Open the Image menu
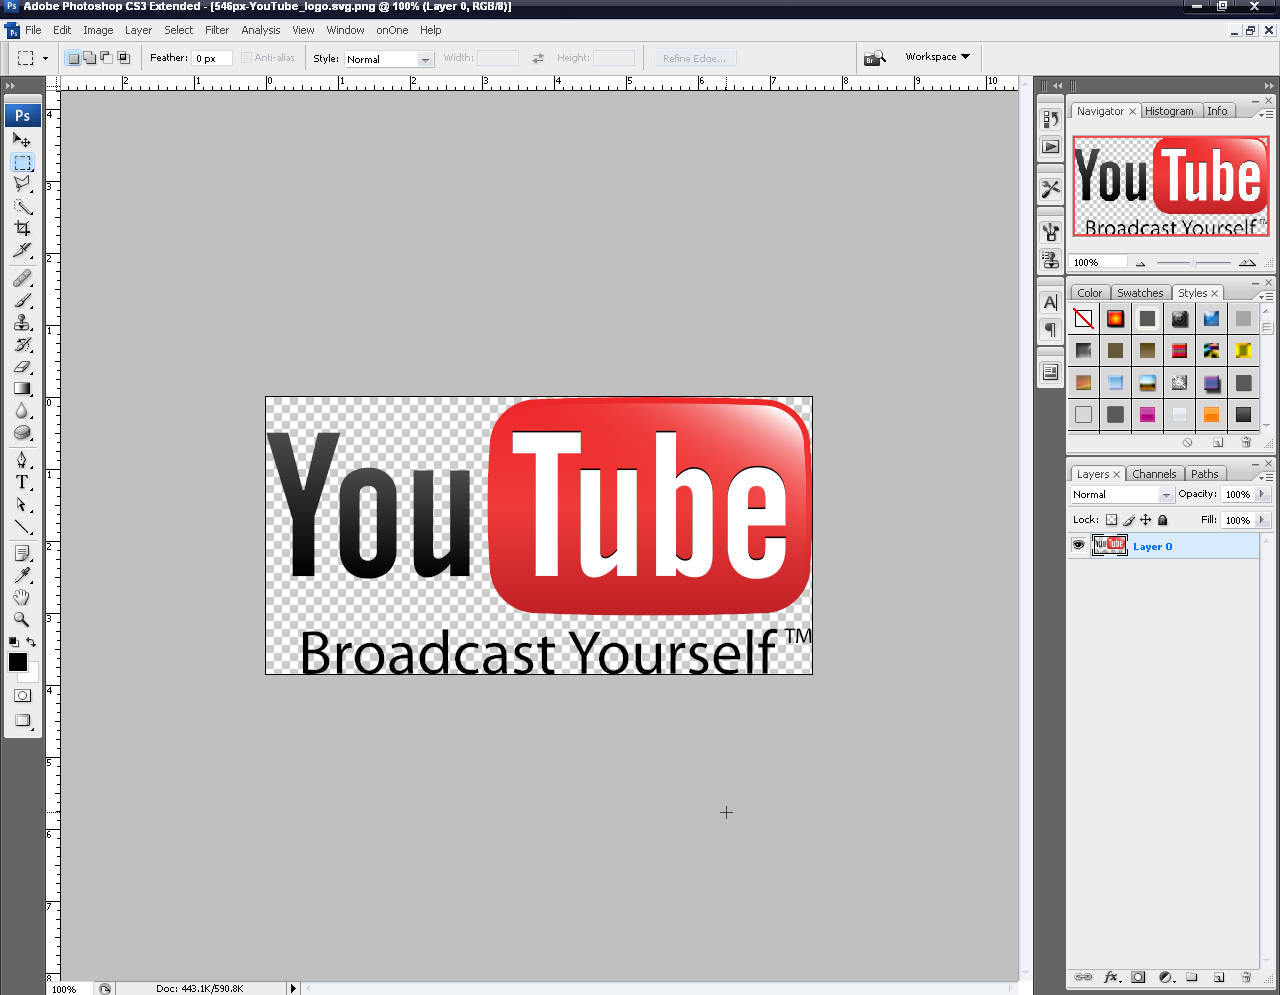The height and width of the screenshot is (995, 1280). pyautogui.click(x=98, y=30)
